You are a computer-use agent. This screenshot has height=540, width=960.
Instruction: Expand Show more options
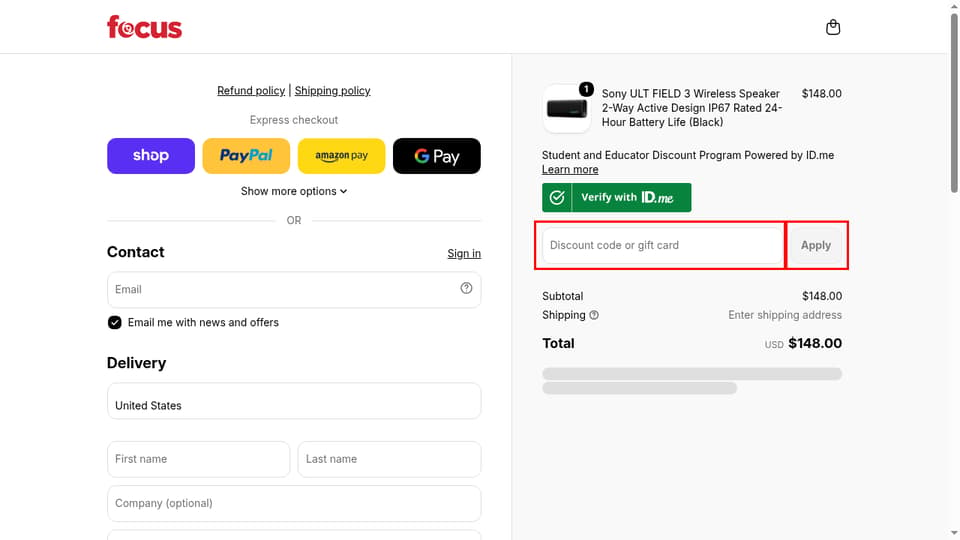(294, 191)
